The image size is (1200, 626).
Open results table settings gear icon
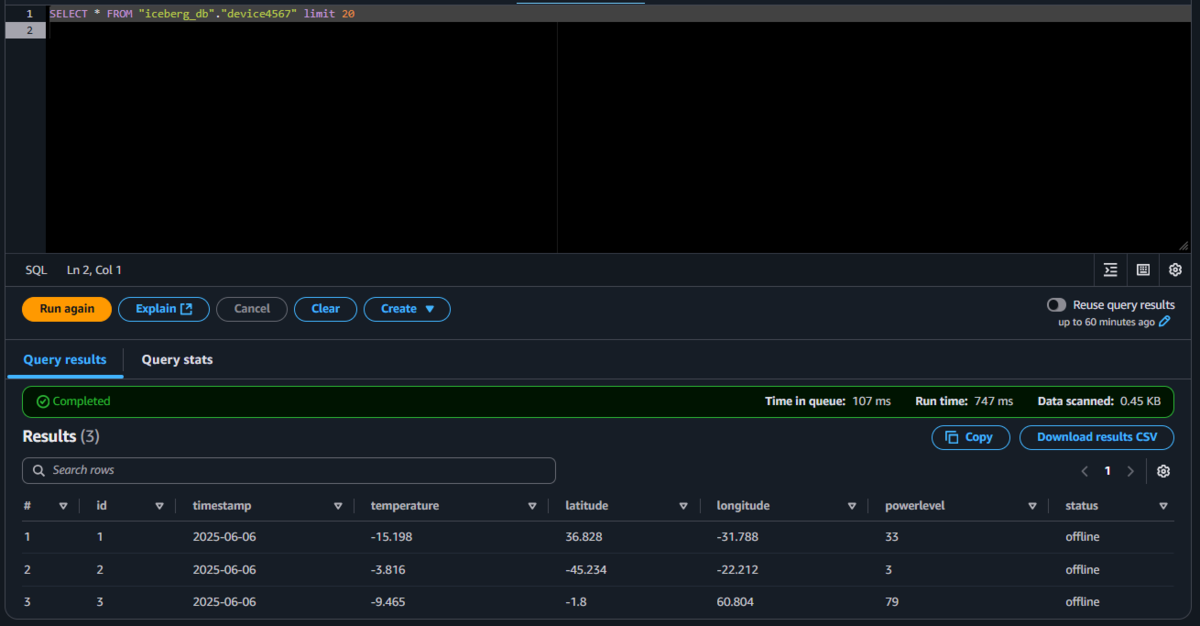(1163, 471)
